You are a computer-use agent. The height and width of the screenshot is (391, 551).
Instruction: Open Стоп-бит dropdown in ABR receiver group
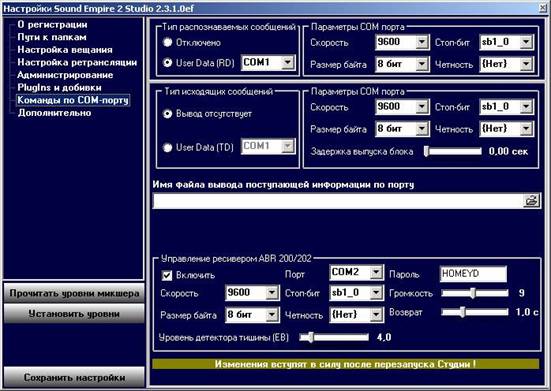pos(376,293)
